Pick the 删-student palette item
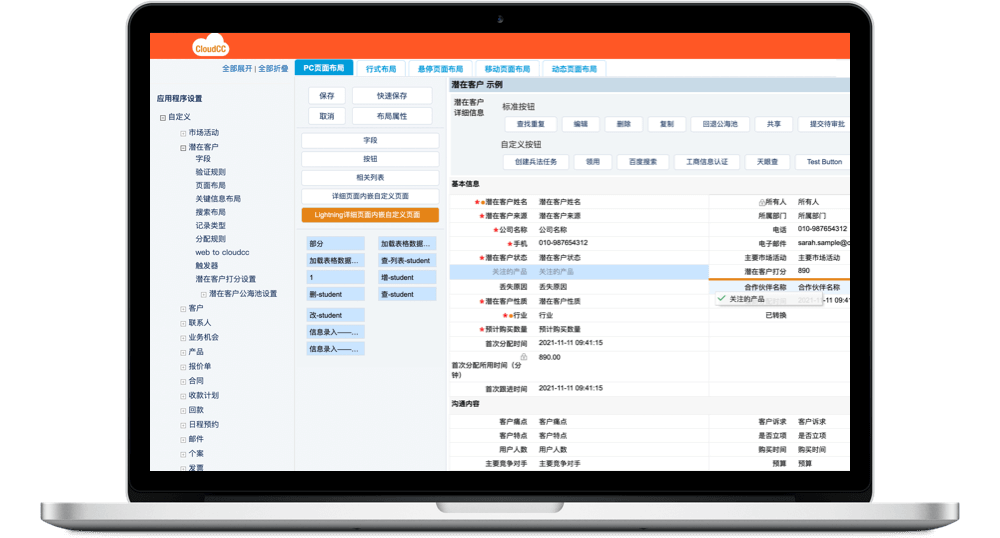 (335, 294)
